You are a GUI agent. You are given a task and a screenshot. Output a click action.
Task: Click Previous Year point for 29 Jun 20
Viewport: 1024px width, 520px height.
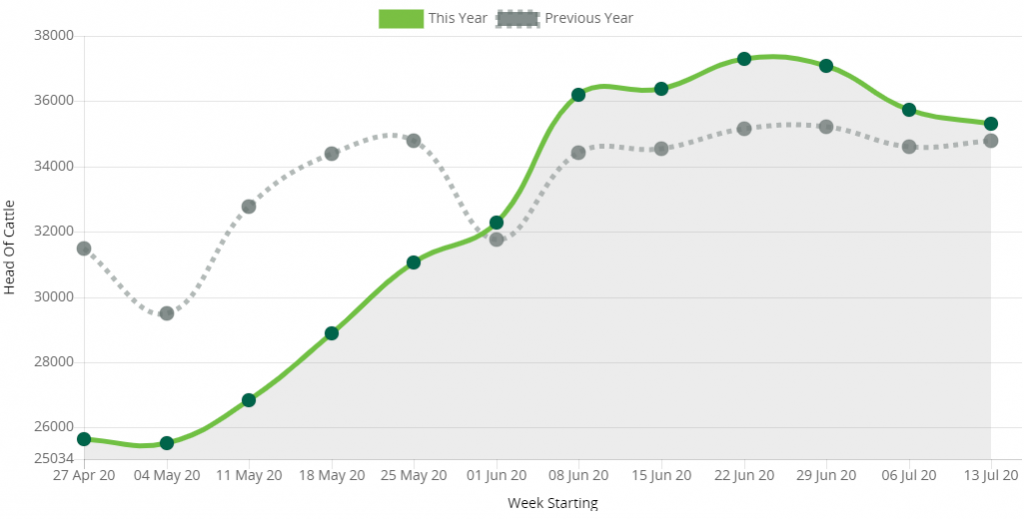pos(826,127)
